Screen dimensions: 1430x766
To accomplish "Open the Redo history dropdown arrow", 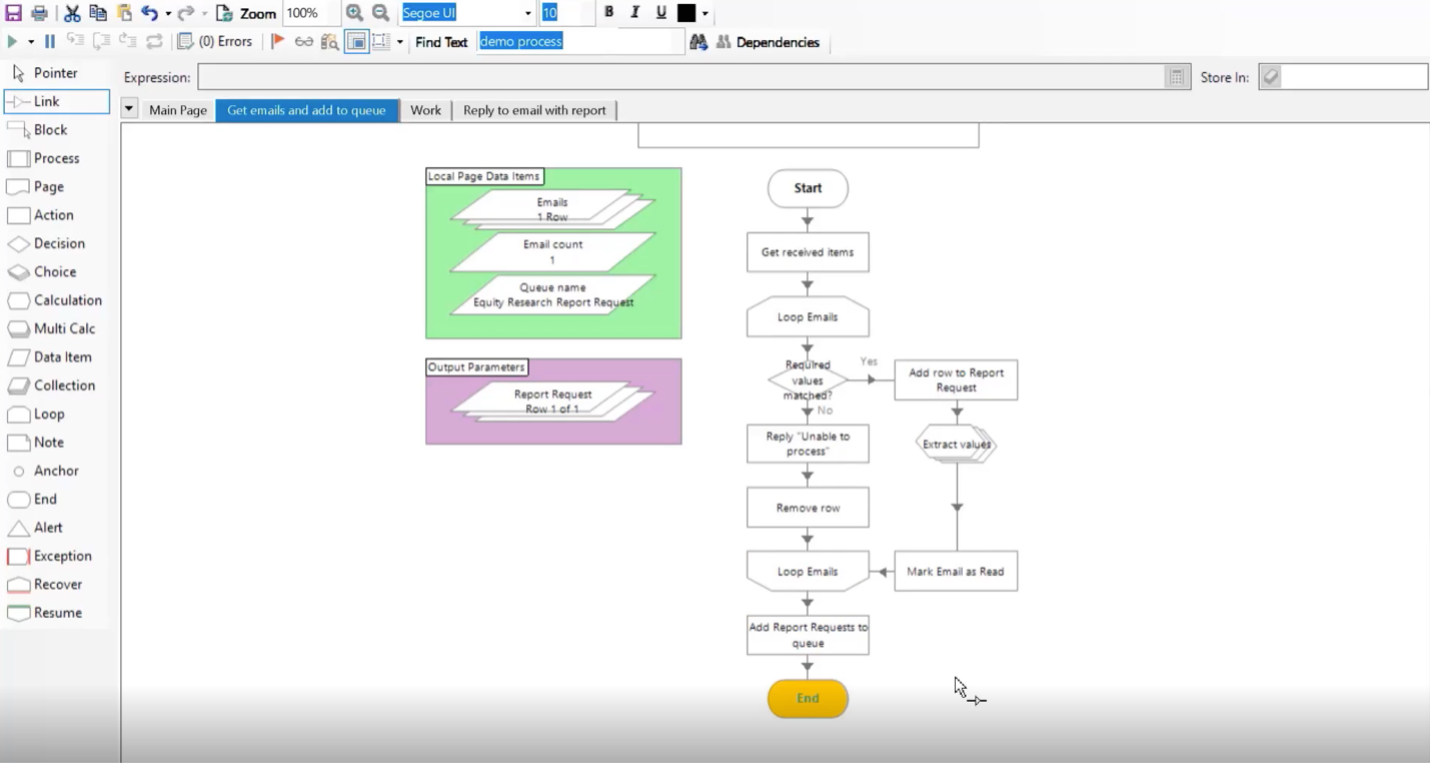I will point(204,14).
